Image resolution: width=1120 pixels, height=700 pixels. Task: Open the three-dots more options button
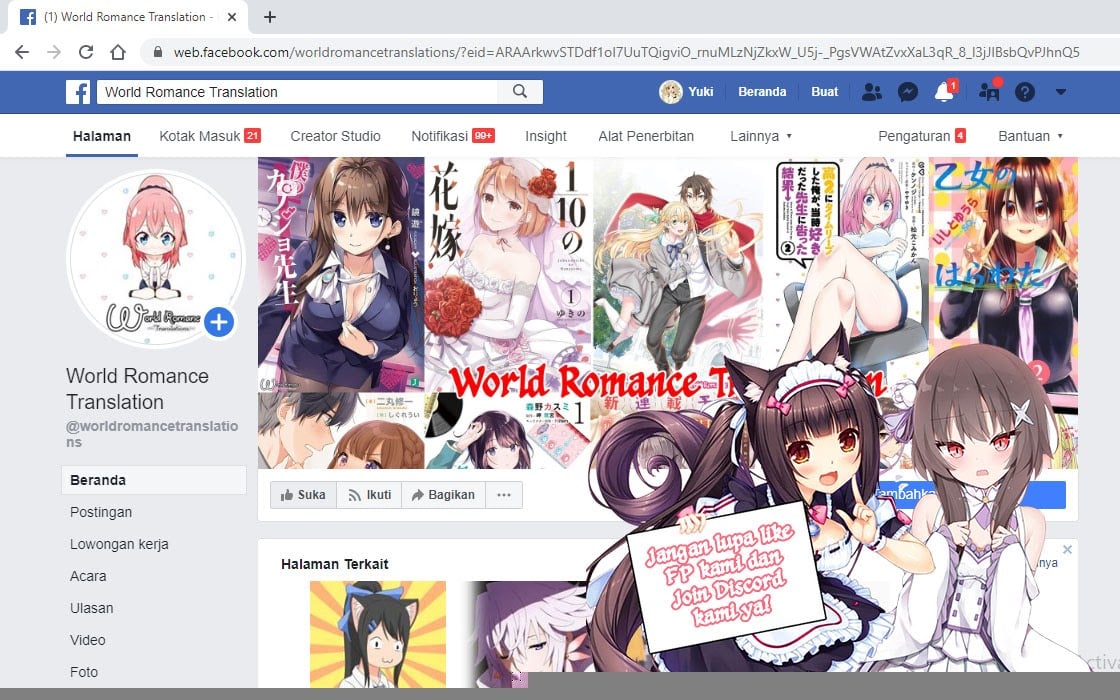point(504,495)
